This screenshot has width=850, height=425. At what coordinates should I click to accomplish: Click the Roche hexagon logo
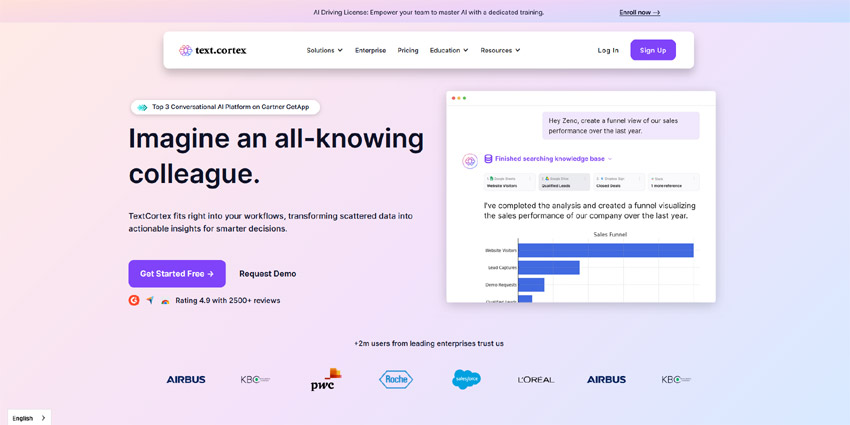(396, 379)
